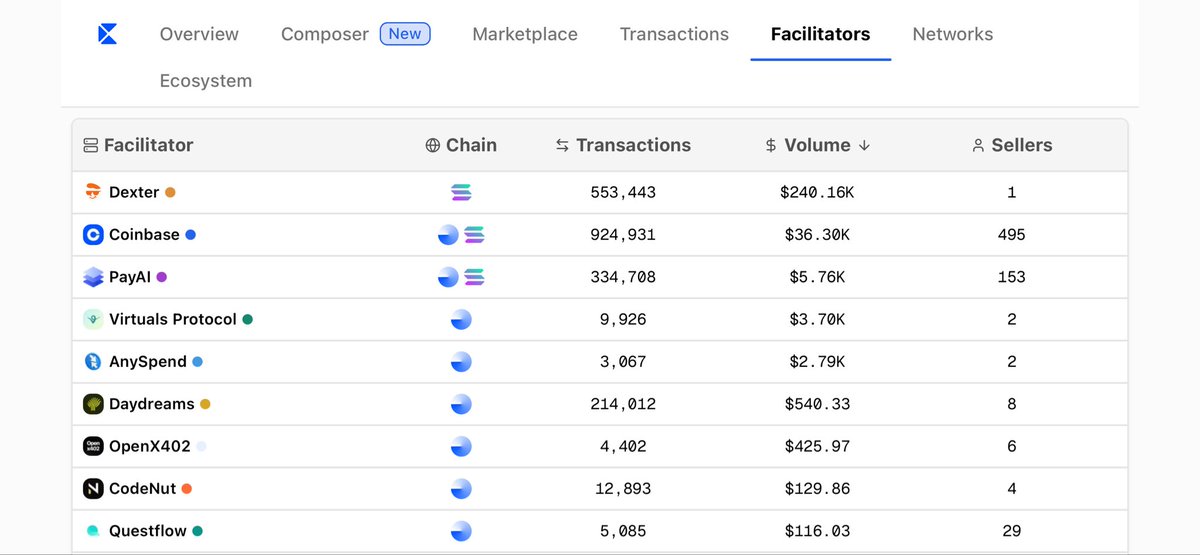
Task: Click the Virtuals Protocol logo icon
Action: (x=93, y=319)
